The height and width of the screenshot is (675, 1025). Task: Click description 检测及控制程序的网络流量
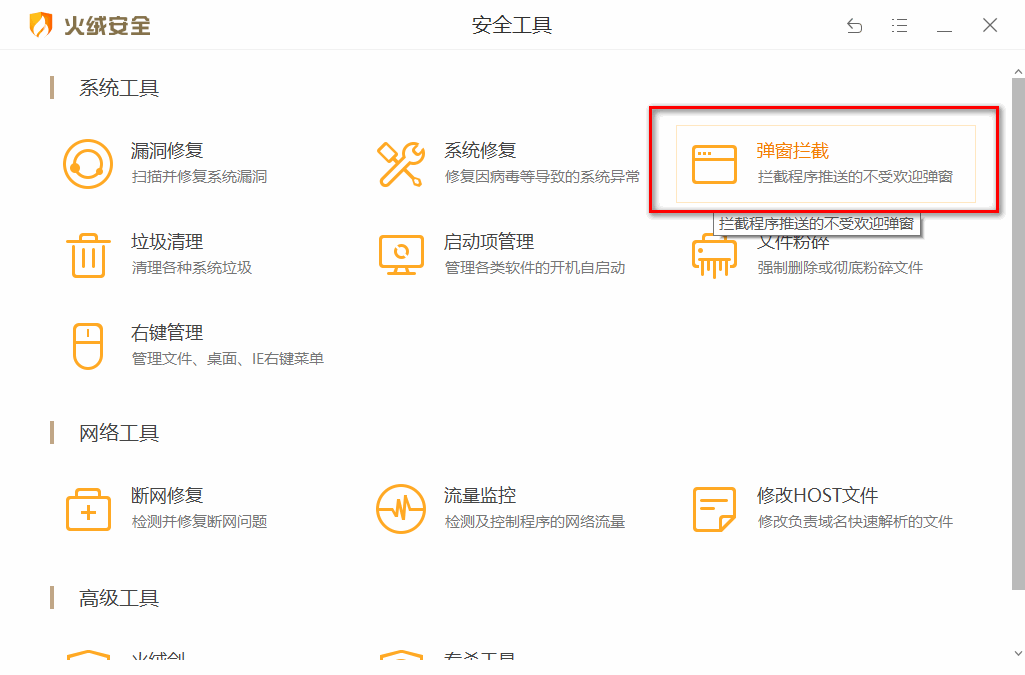pos(535,521)
